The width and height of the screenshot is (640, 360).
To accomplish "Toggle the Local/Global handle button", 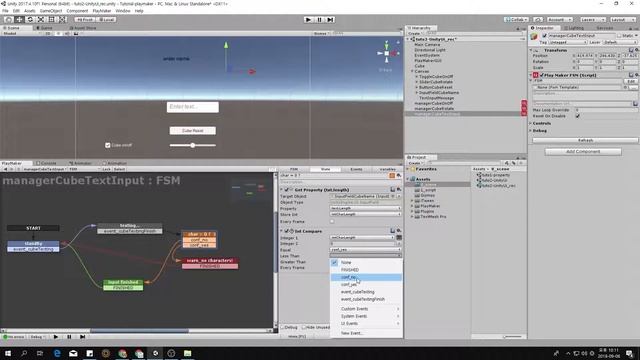I will [x=106, y=20].
